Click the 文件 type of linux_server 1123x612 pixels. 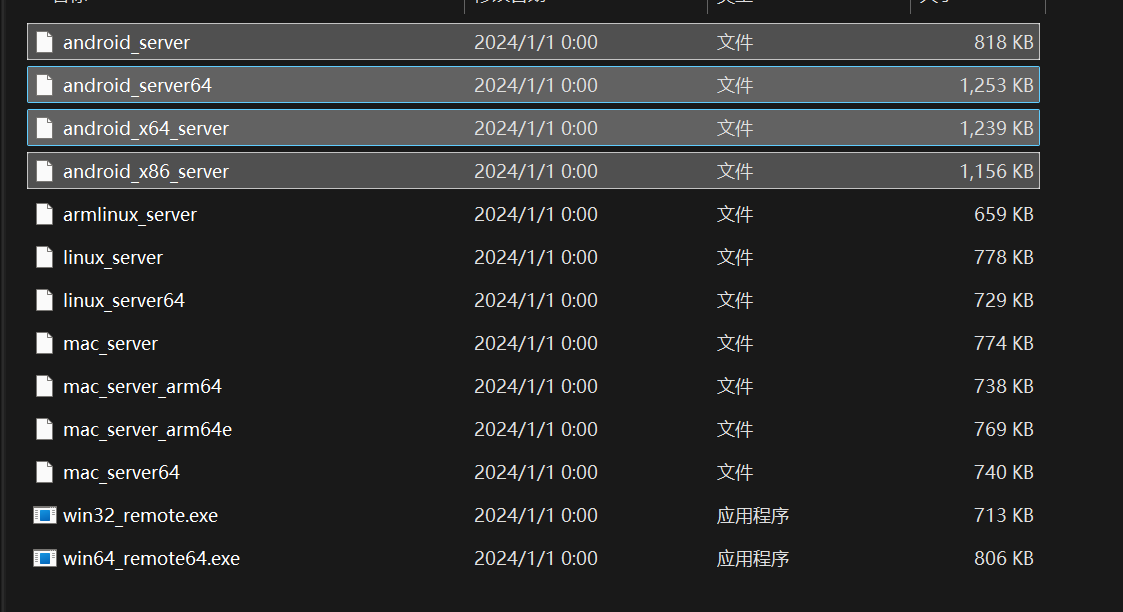tap(735, 258)
